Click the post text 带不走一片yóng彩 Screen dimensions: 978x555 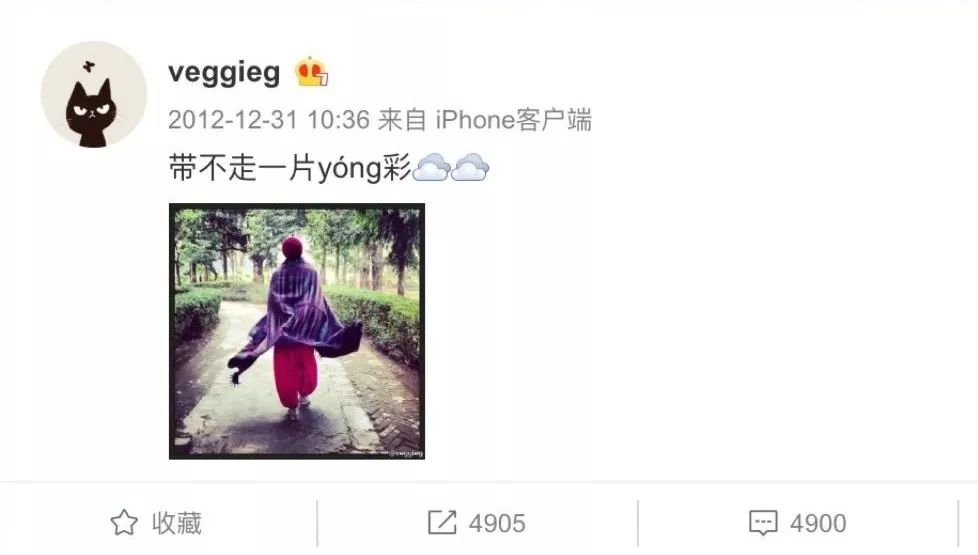coord(290,168)
